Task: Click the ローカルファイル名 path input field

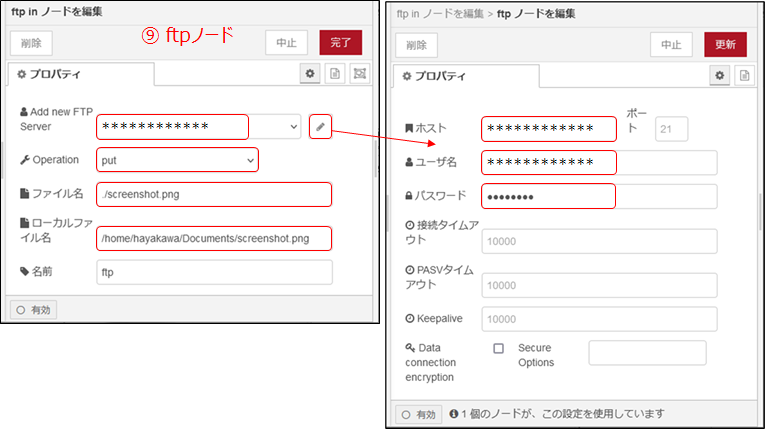Action: [215, 238]
